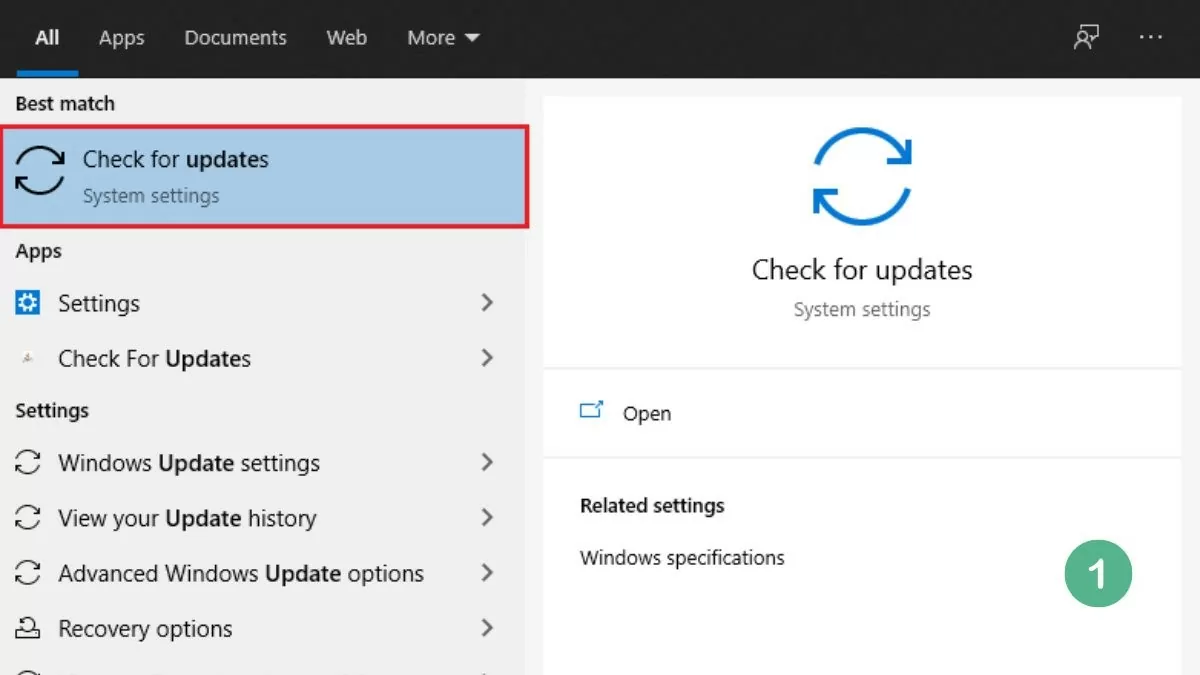Open the feedback icon in top right
Screen dimensions: 1200x675
point(1086,36)
